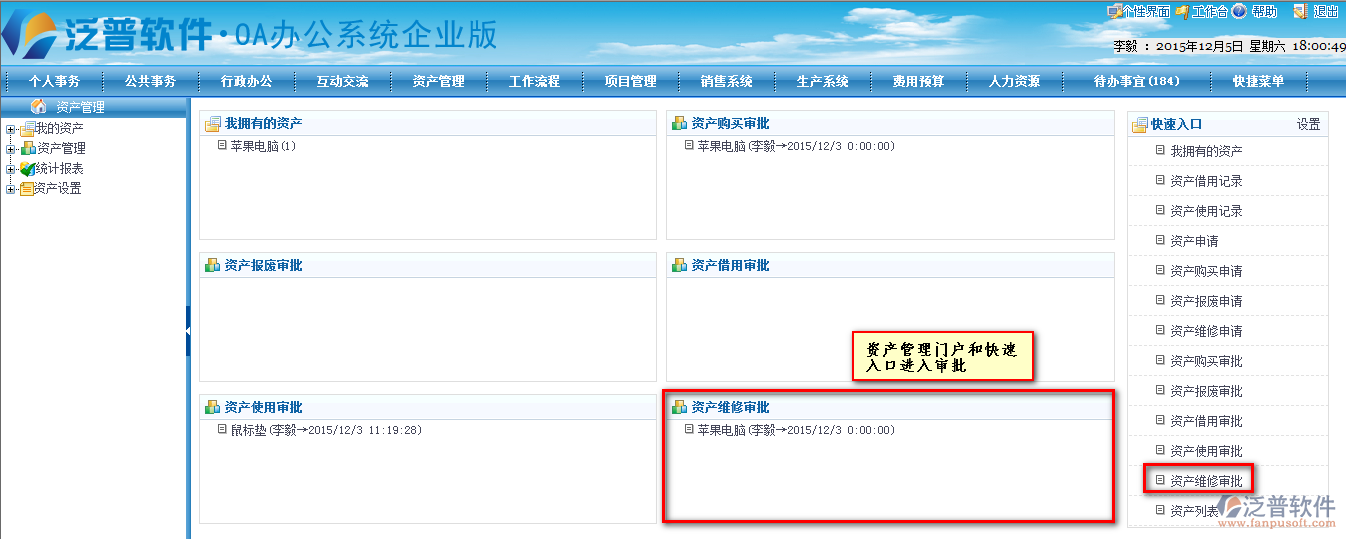Click the 资产报废审批 panel header icon
1346x539 pixels.
[212, 265]
